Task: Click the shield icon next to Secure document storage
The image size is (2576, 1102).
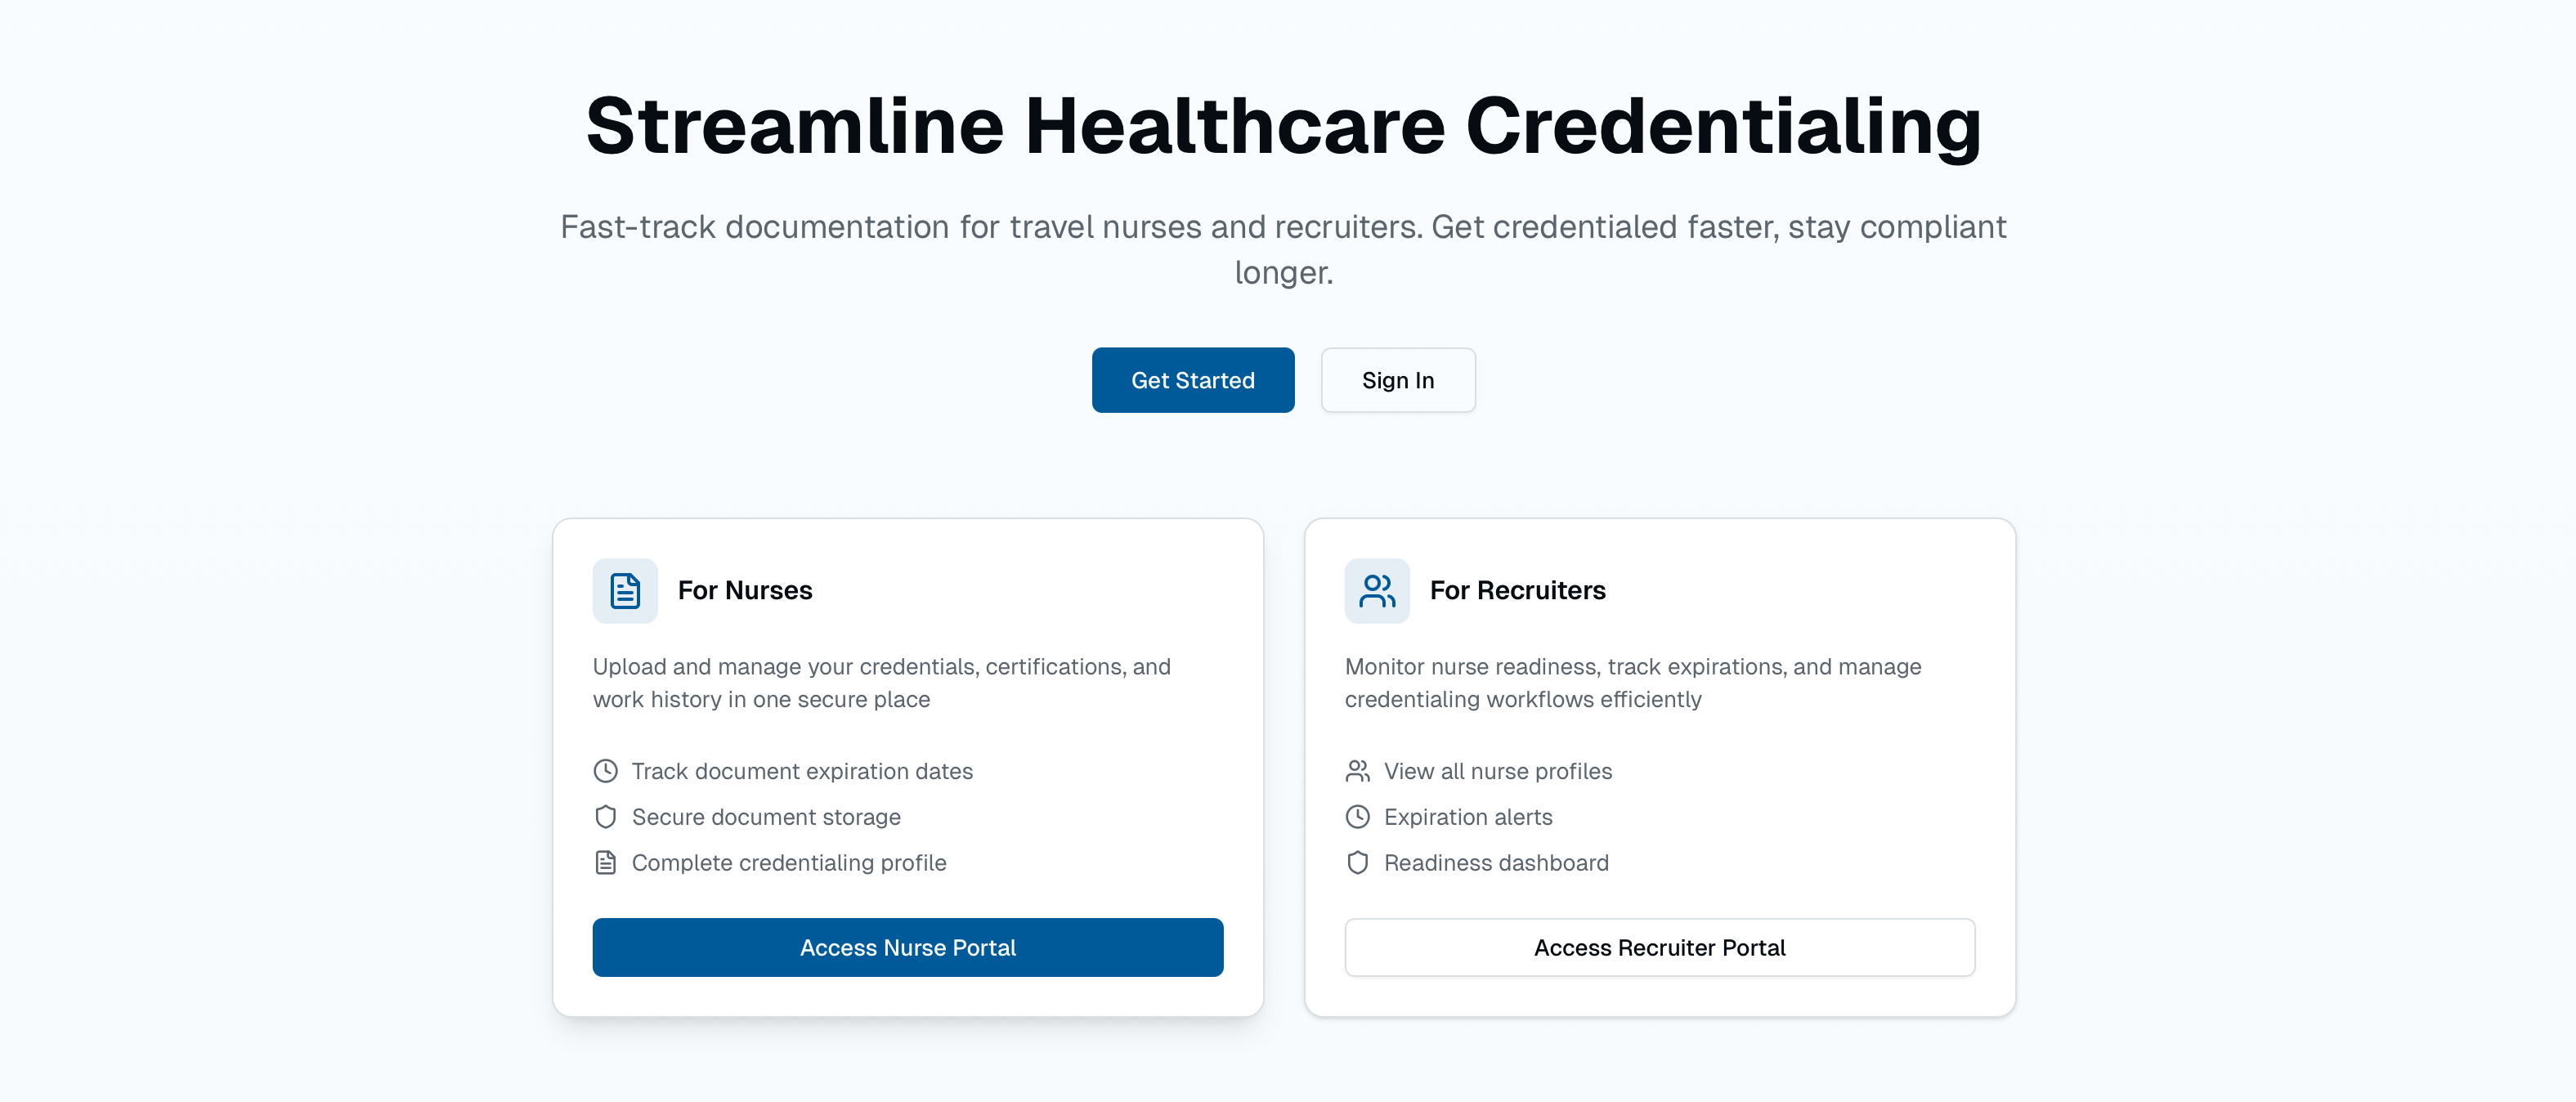Action: (x=605, y=817)
